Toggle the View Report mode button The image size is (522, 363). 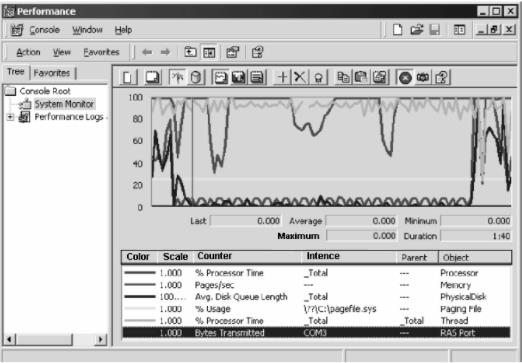point(257,77)
